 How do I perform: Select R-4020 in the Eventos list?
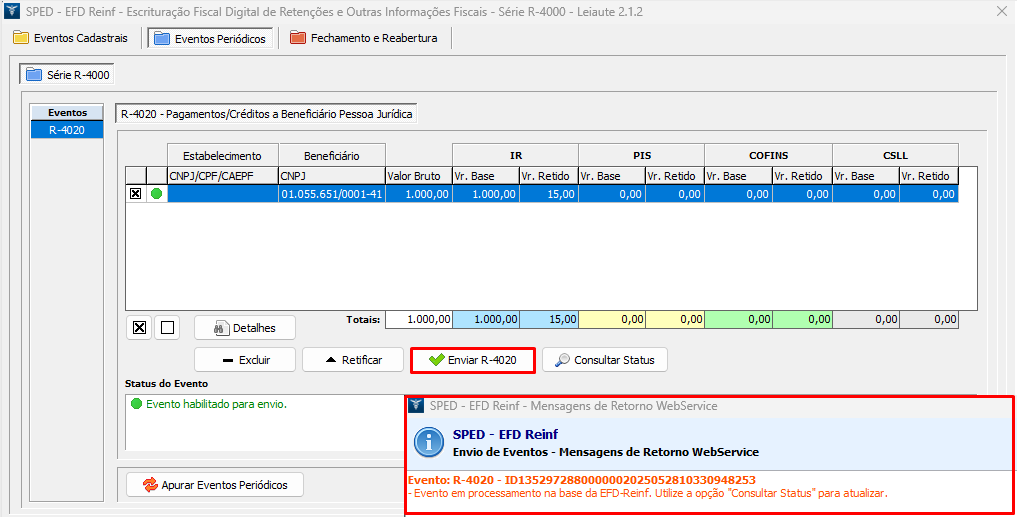(66, 130)
